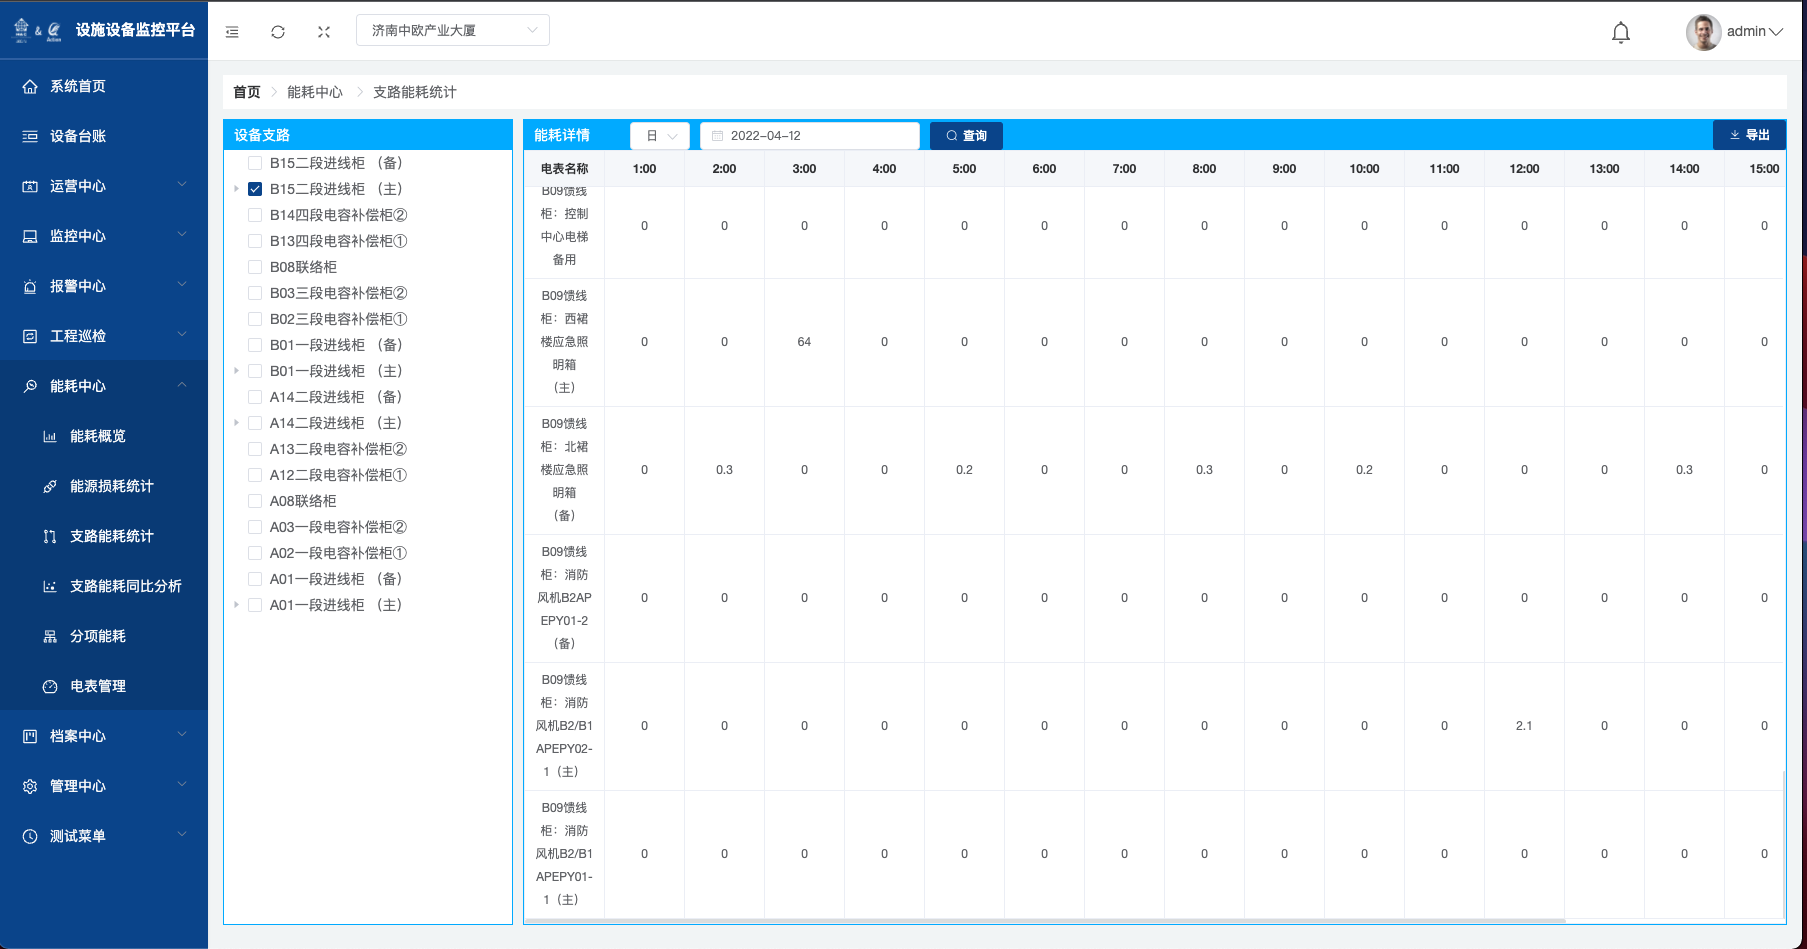This screenshot has width=1807, height=949.
Task: Check the B08联络柜 checkbox
Action: coord(255,267)
